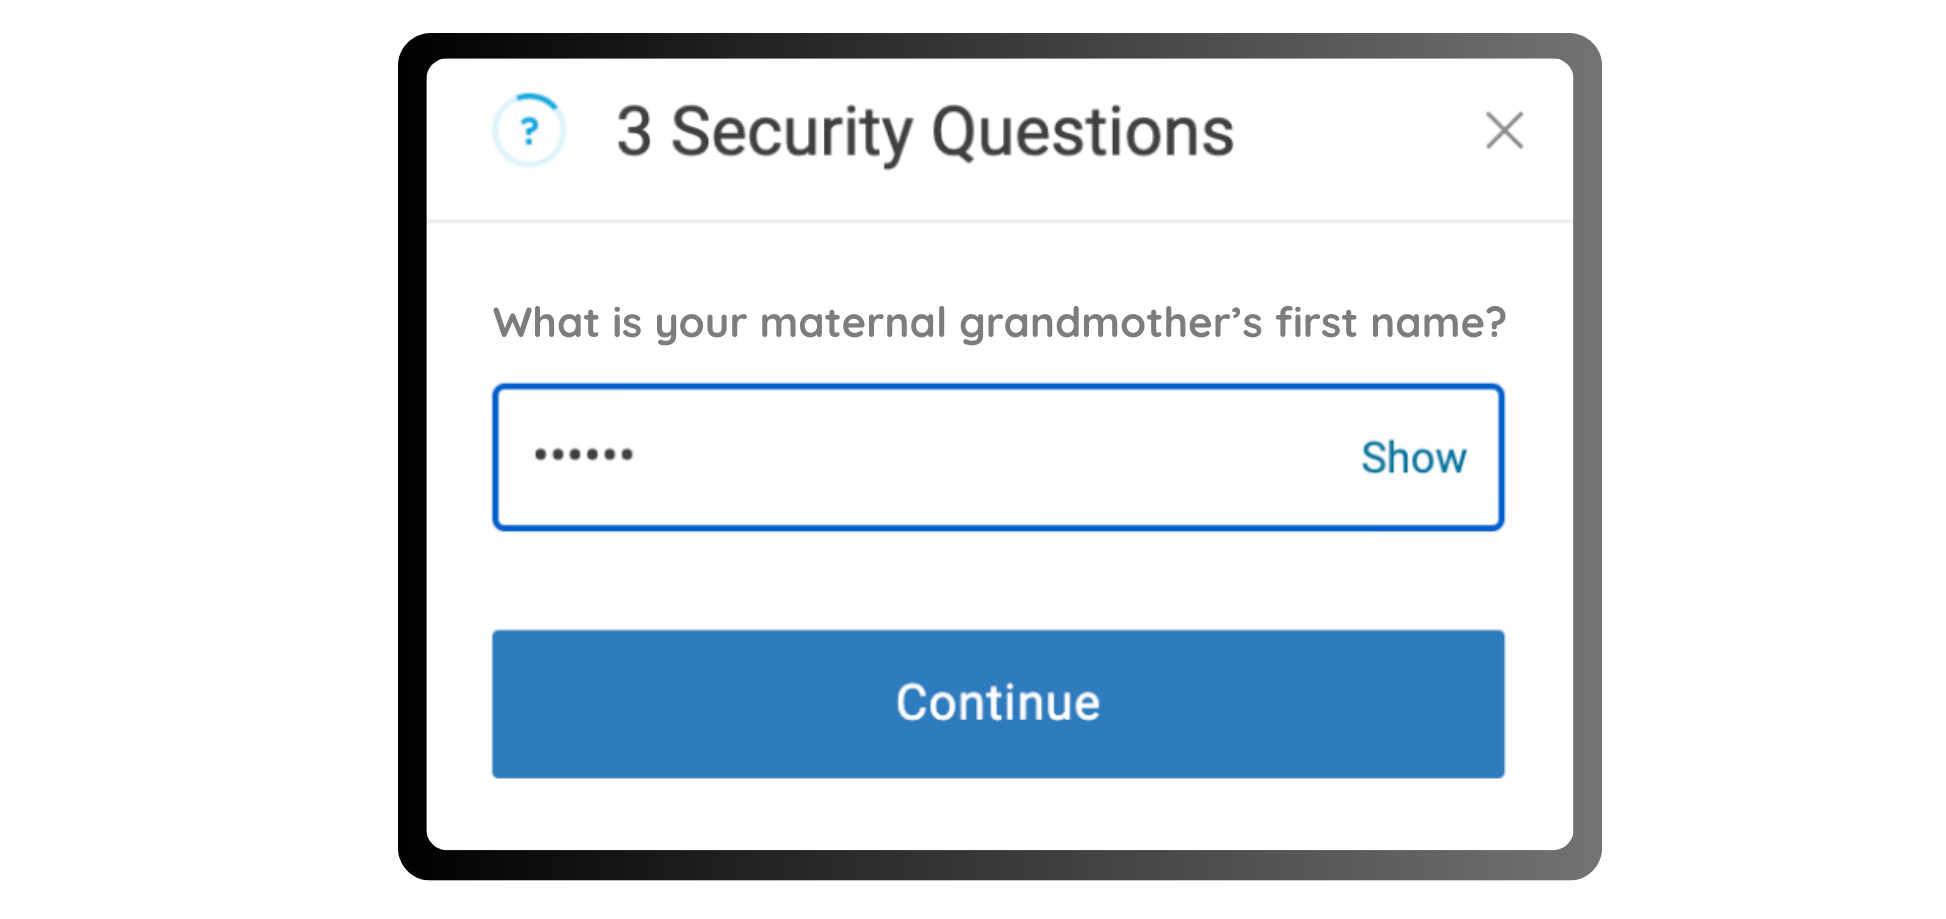The image size is (1946, 919).
Task: Toggle answer visibility with Show
Action: coord(1413,457)
